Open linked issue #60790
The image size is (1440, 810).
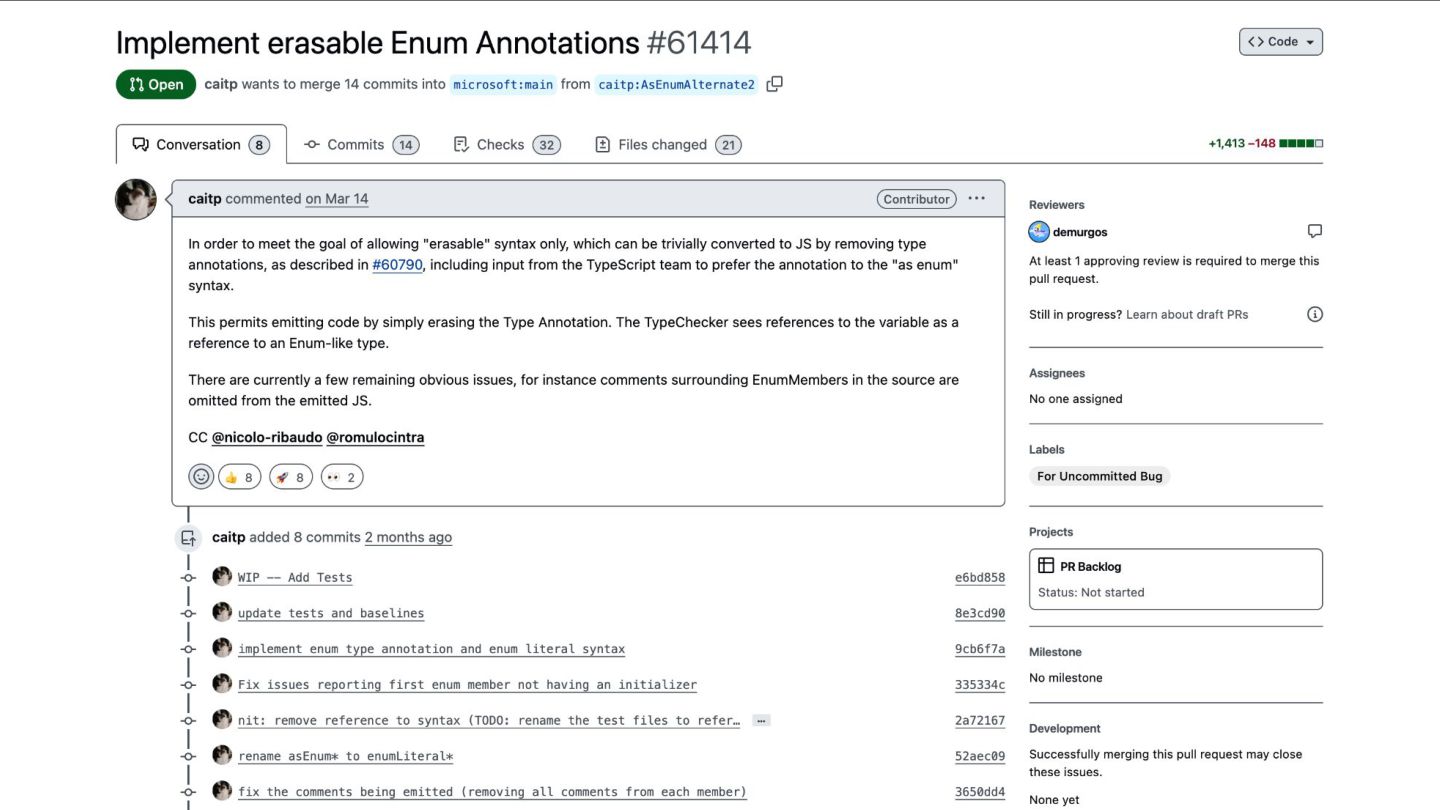coord(397,265)
